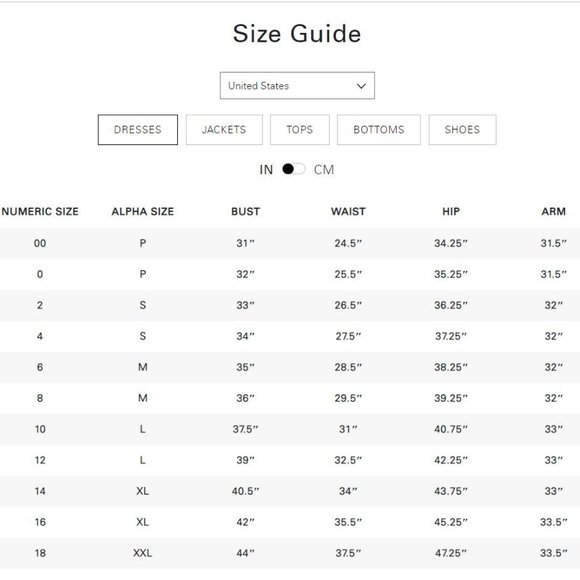Image resolution: width=580 pixels, height=580 pixels.
Task: Open the United States country dropdown
Action: click(297, 86)
